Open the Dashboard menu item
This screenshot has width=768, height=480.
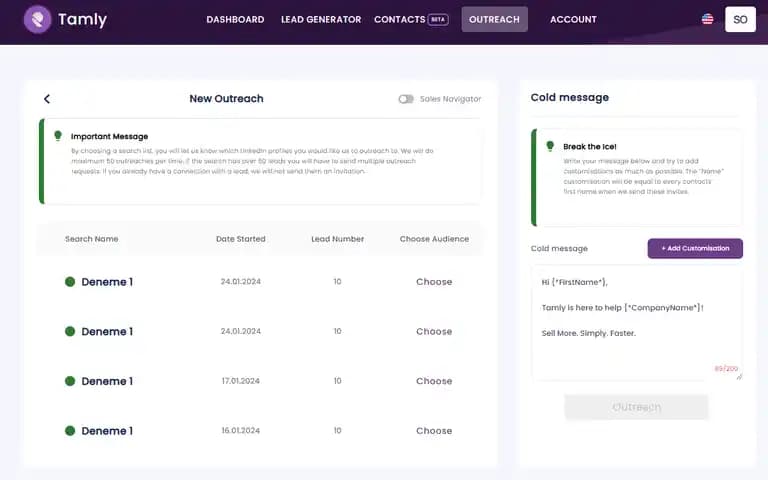pos(235,20)
